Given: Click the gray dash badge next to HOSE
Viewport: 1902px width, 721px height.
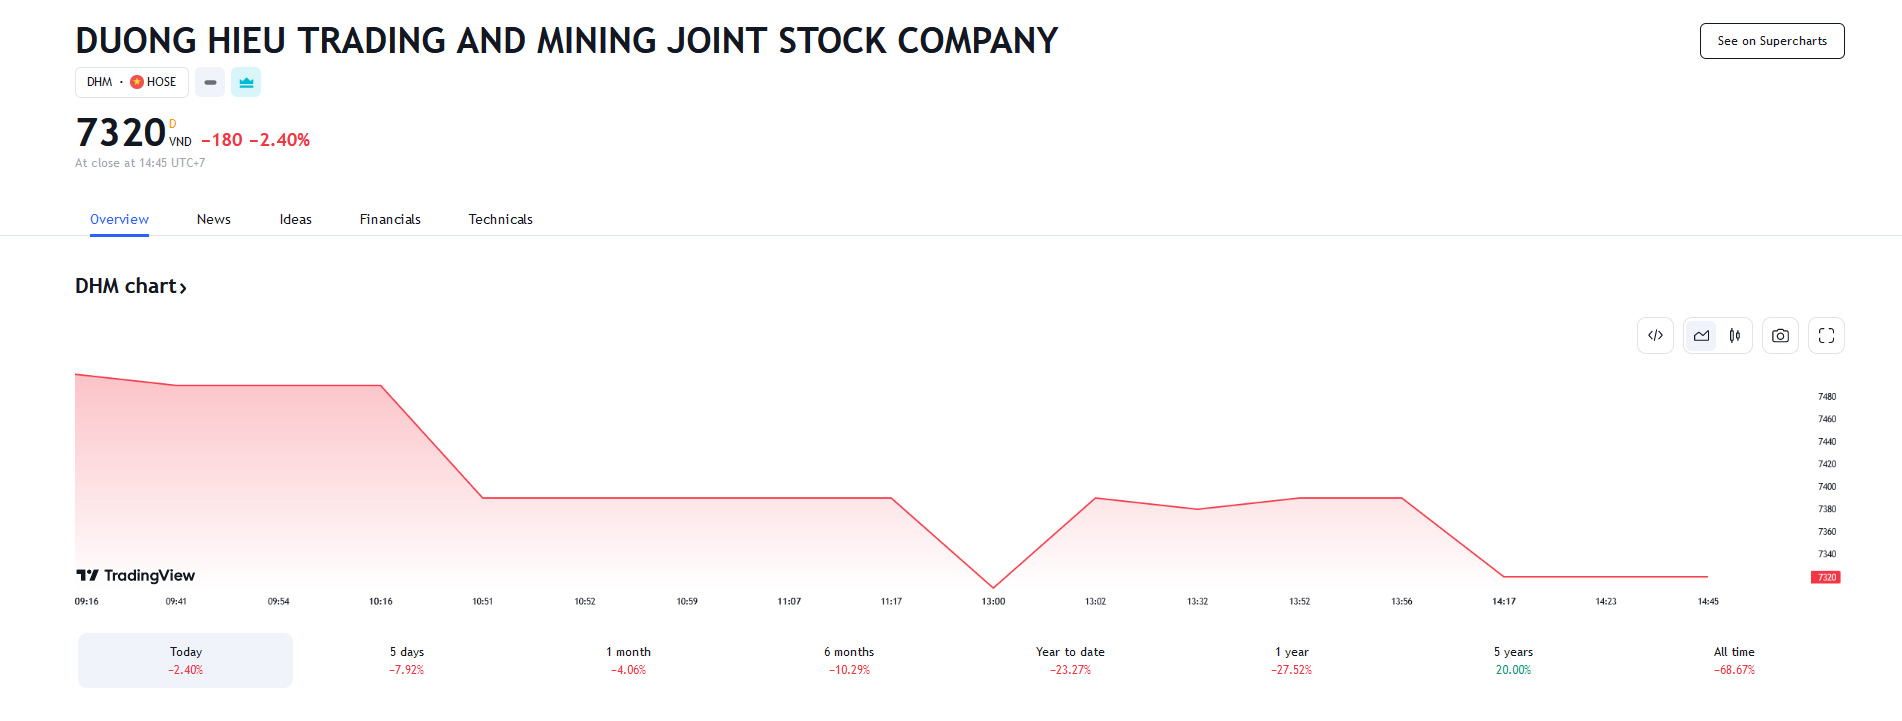Looking at the screenshot, I should [x=210, y=82].
